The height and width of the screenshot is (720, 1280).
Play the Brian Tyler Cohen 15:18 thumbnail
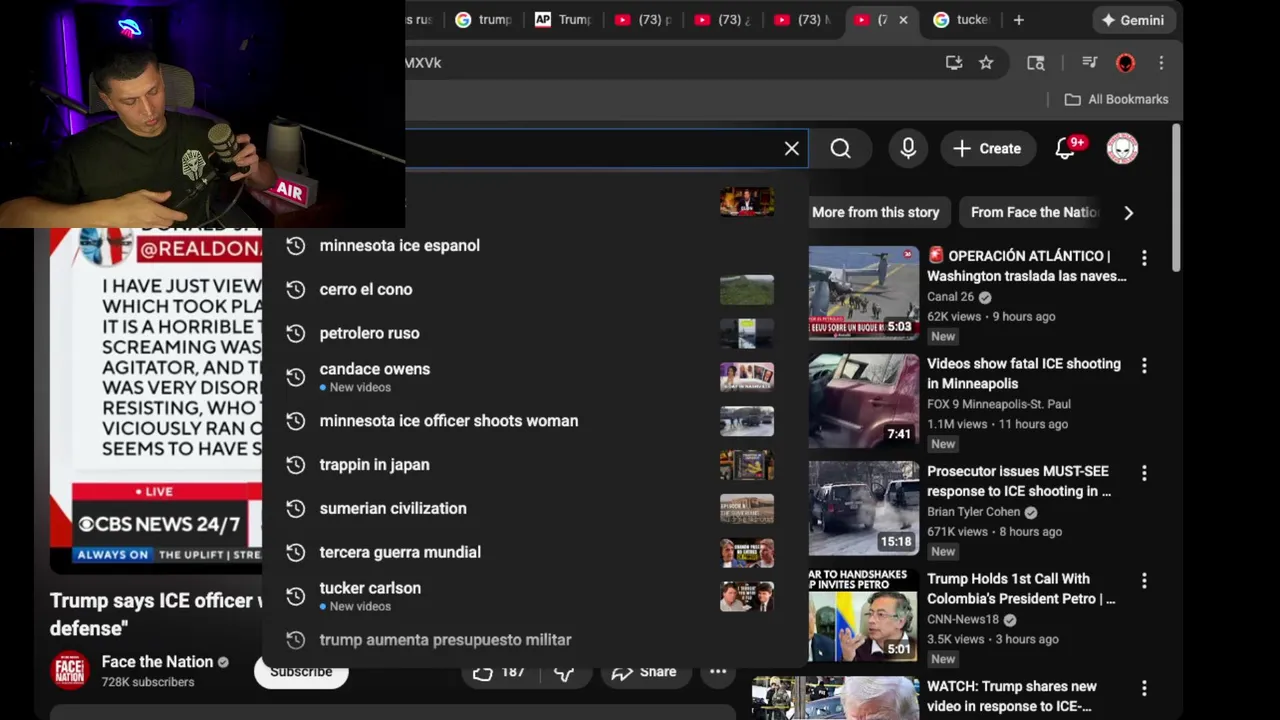tap(863, 508)
